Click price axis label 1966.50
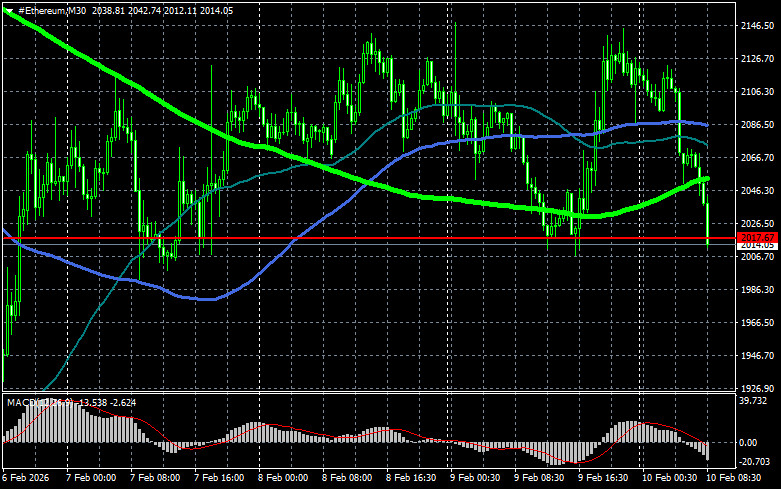This screenshot has width=781, height=489. pyautogui.click(x=758, y=323)
